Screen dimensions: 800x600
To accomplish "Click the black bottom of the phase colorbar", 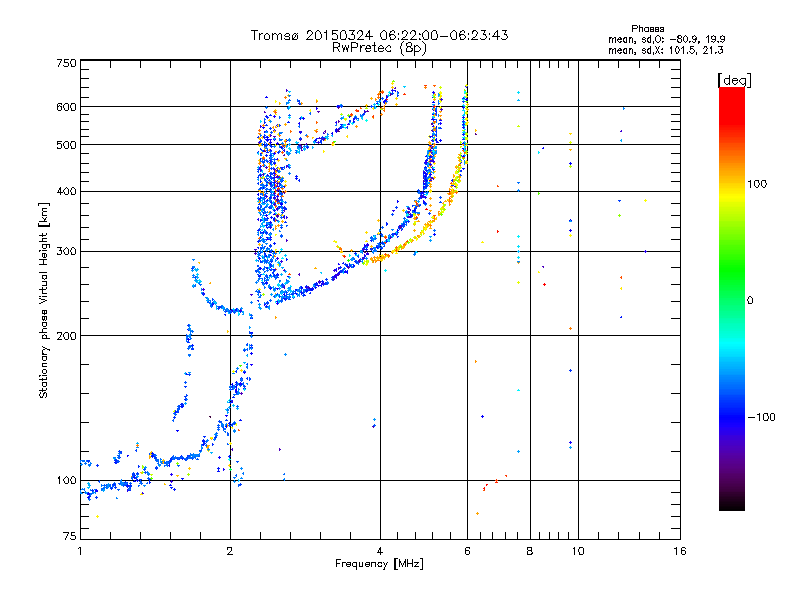I will (732, 503).
